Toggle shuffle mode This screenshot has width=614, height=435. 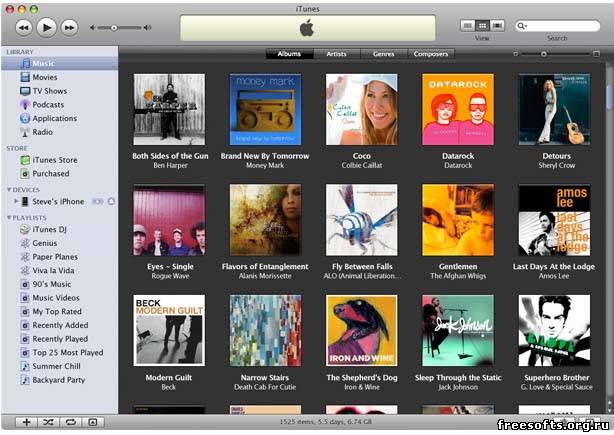coord(48,422)
